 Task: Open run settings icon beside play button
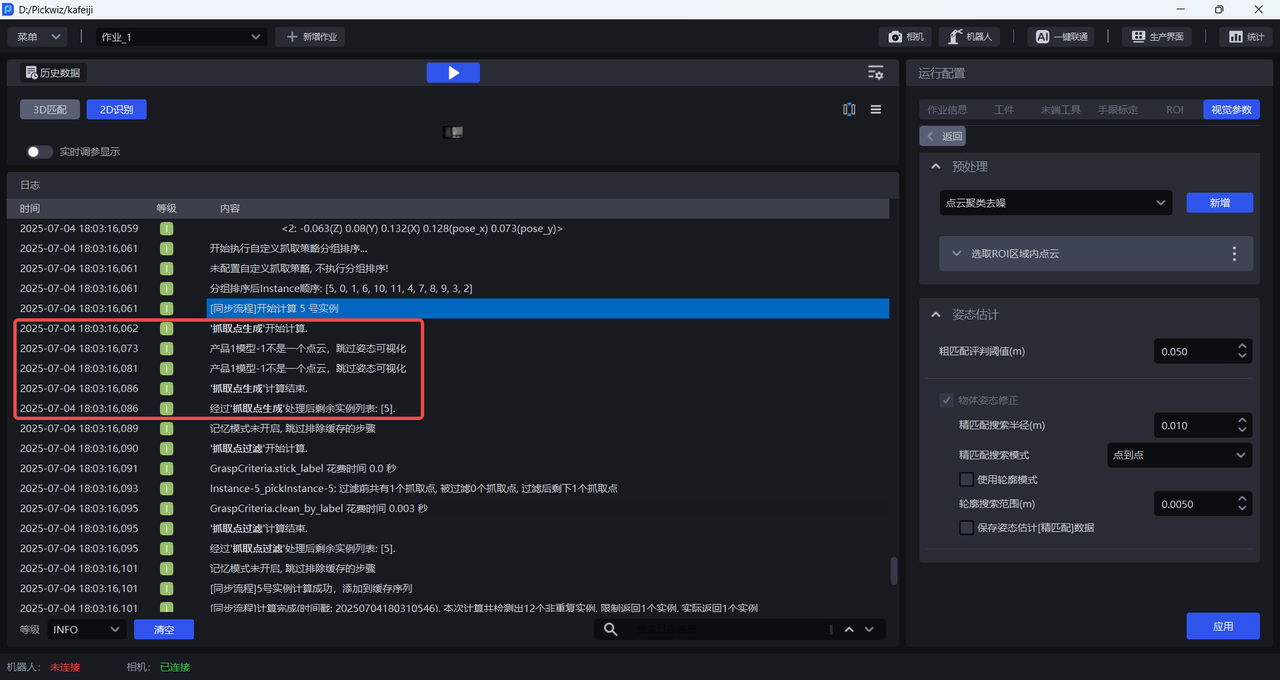(875, 73)
